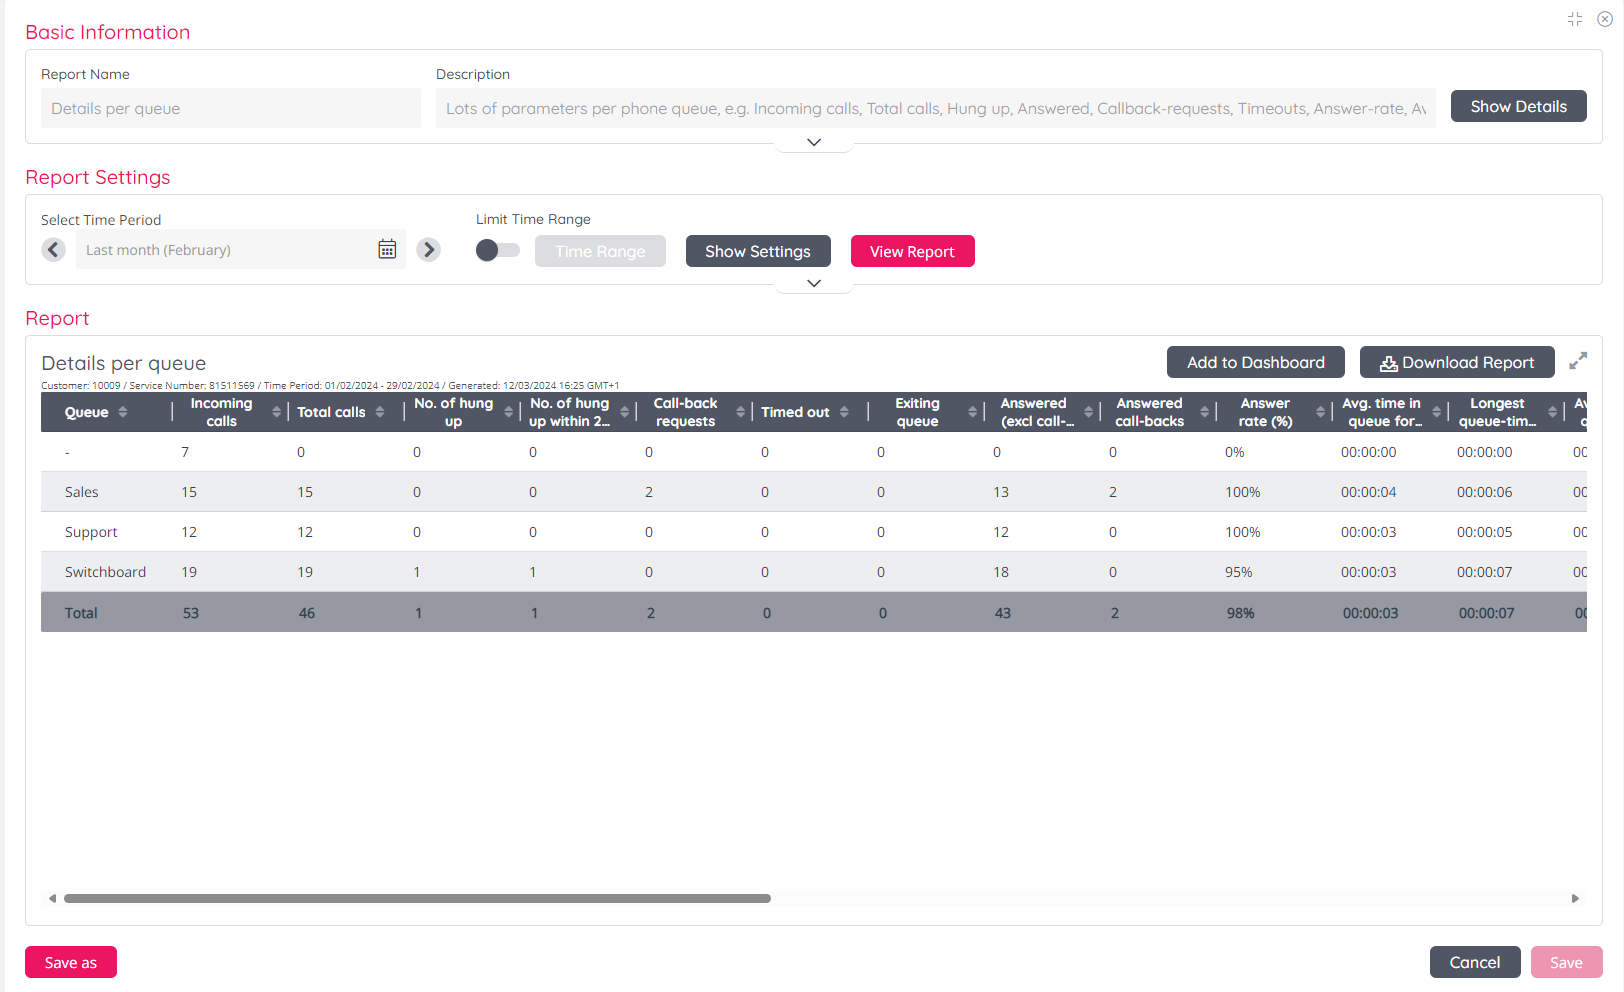Enable the Limit Time Range toggle
The width and height of the screenshot is (1624, 992).
[497, 250]
